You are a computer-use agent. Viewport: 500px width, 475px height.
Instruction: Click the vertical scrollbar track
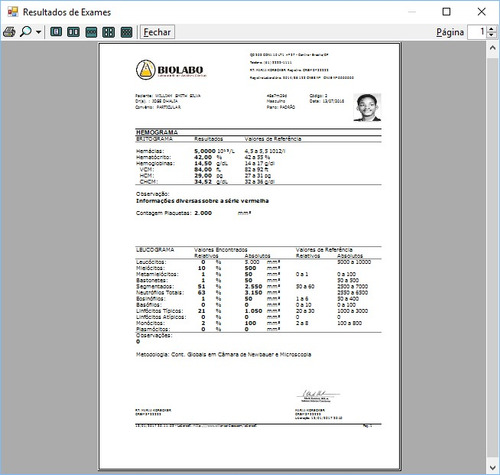click(493, 258)
